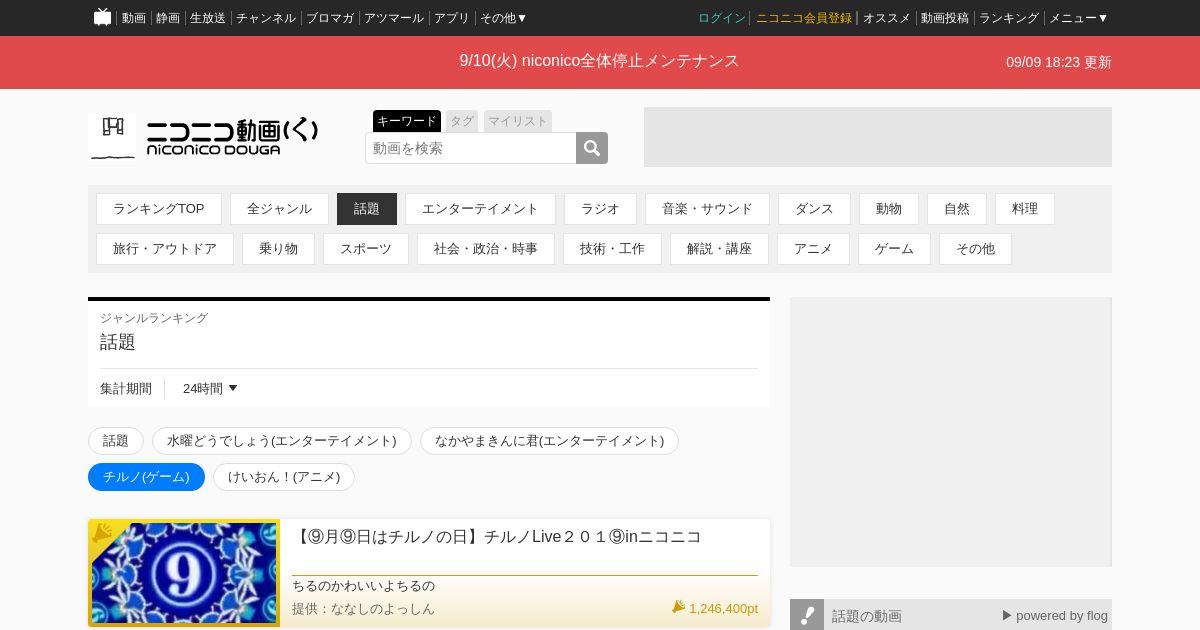
Task: Click the powered by flog link
Action: point(1055,615)
